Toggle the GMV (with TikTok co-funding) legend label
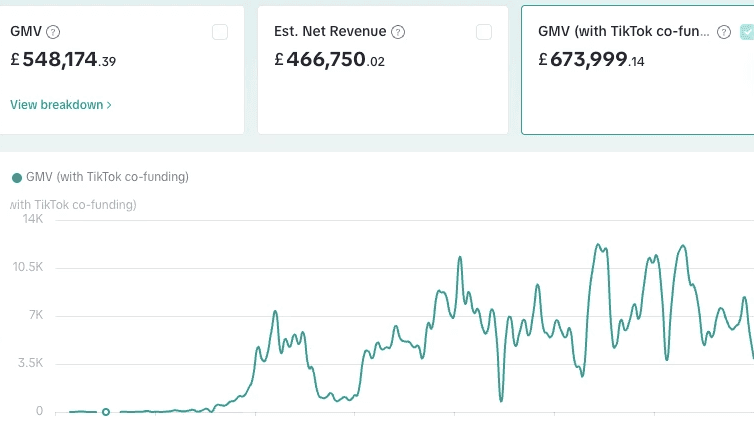Image resolution: width=754 pixels, height=421 pixels. click(107, 177)
